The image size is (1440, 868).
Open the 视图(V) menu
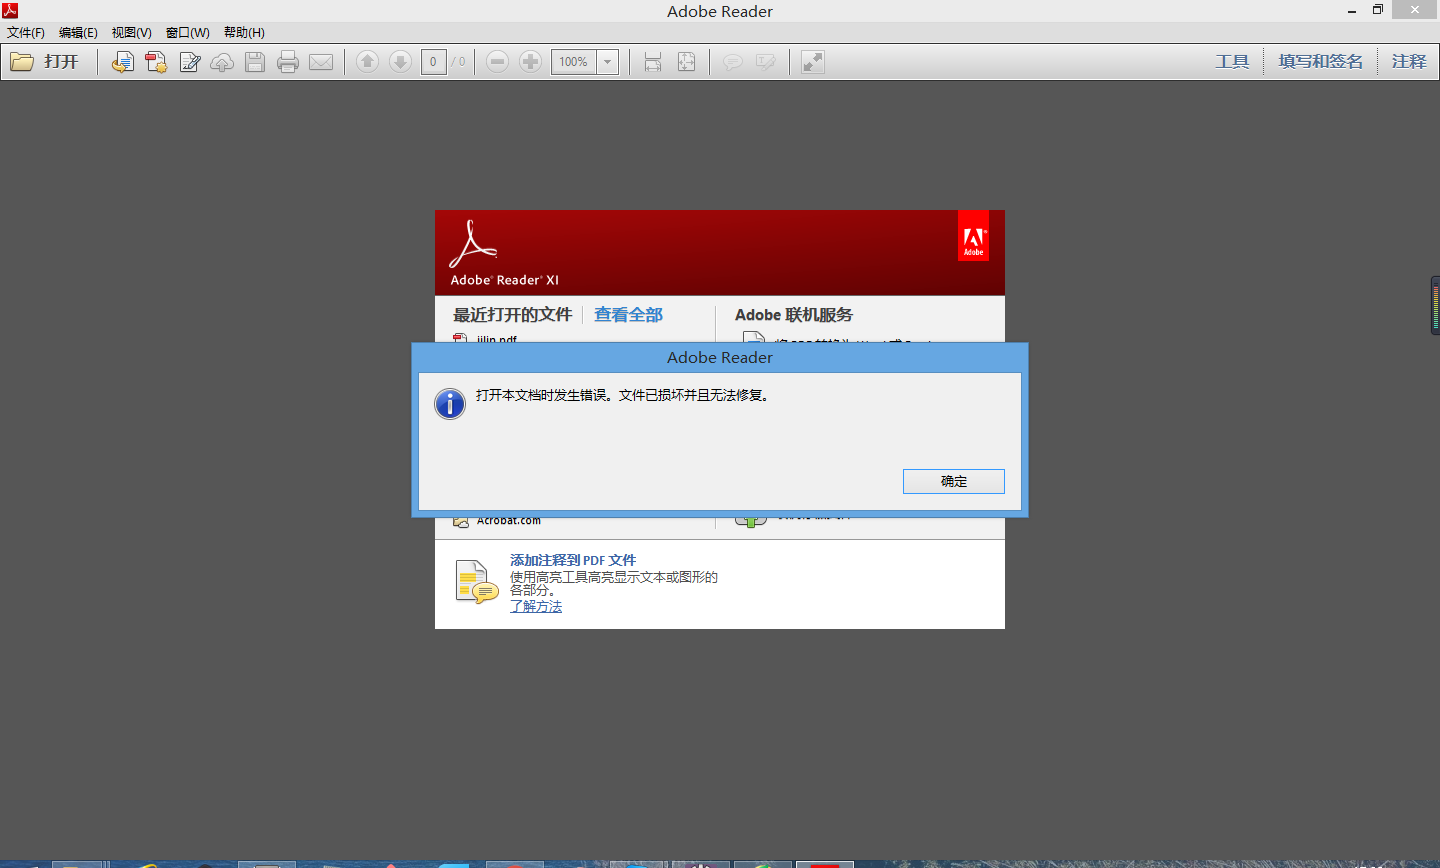tap(131, 33)
